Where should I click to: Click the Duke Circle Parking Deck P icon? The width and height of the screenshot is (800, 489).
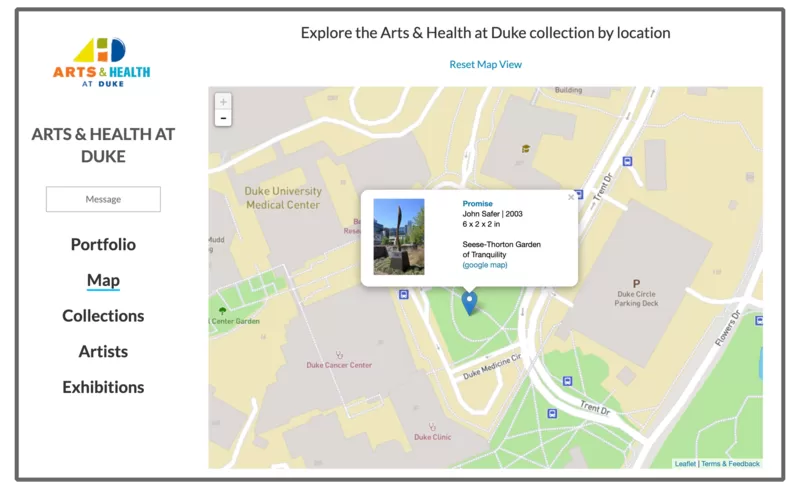click(x=636, y=283)
